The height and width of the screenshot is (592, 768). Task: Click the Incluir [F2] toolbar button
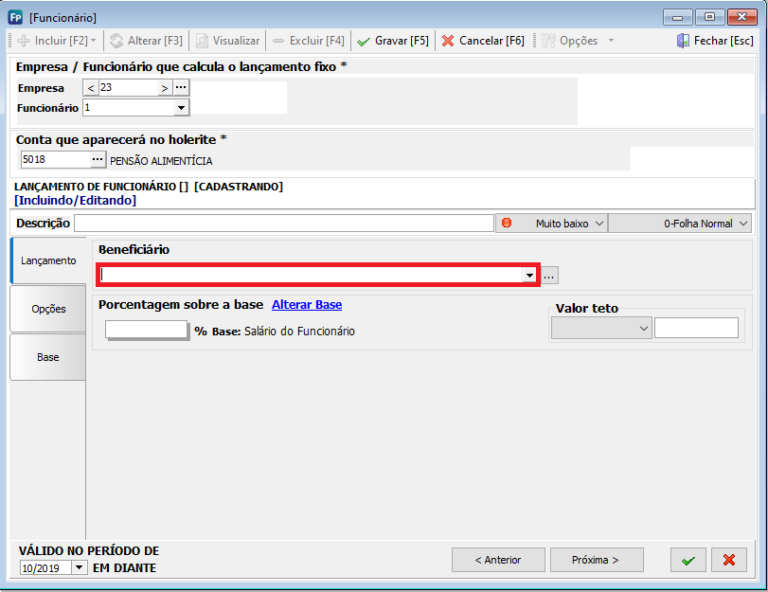click(x=52, y=41)
